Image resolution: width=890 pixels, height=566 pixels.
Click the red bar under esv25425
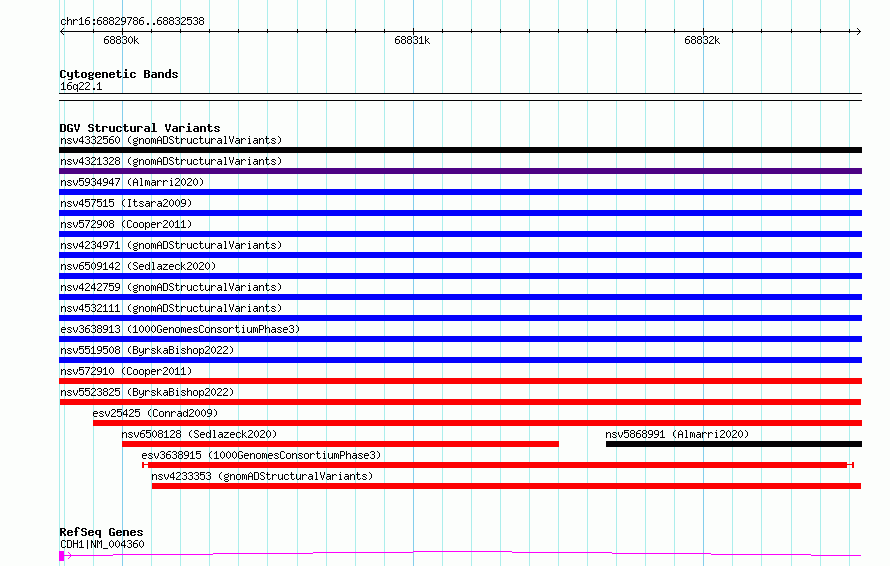click(x=477, y=423)
